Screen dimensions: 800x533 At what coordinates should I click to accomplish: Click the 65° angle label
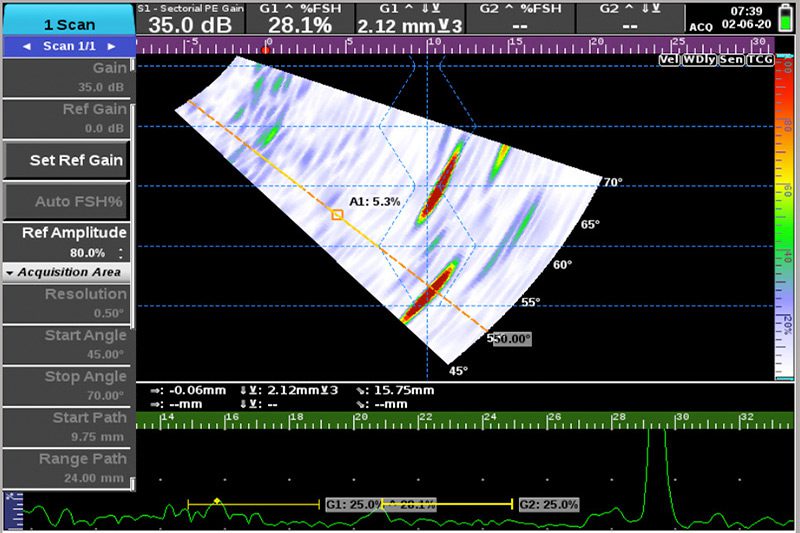pos(590,224)
